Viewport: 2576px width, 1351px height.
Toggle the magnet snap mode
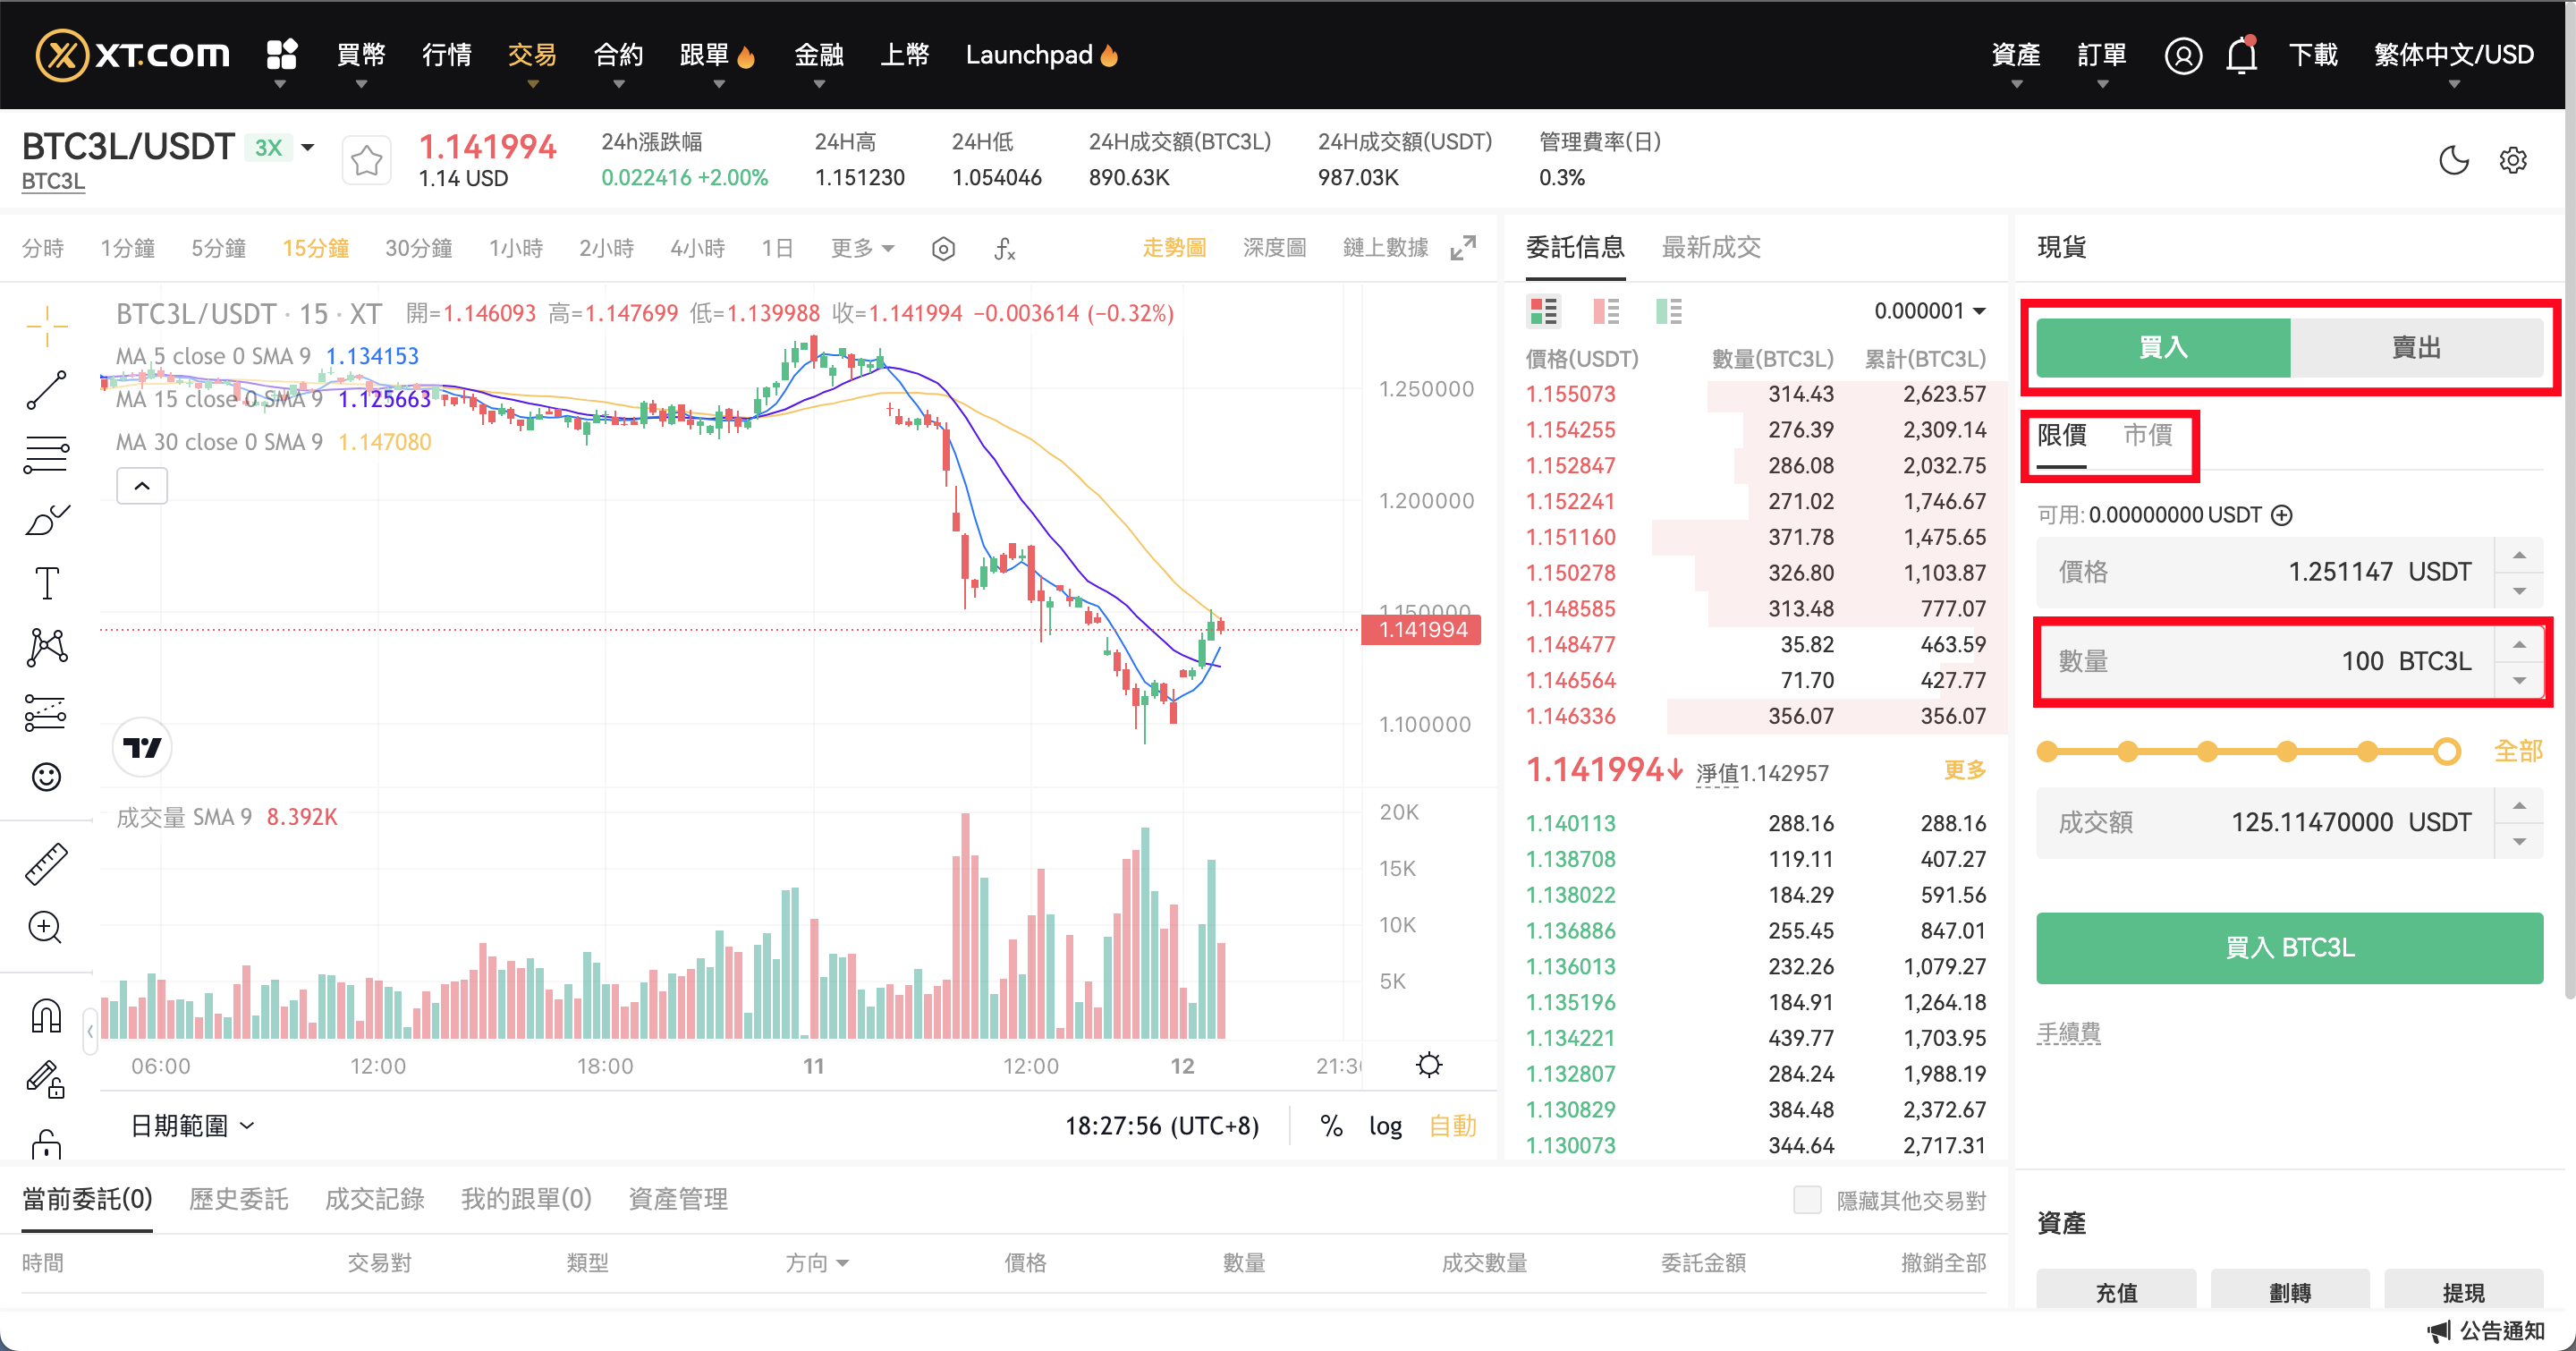click(x=46, y=1016)
